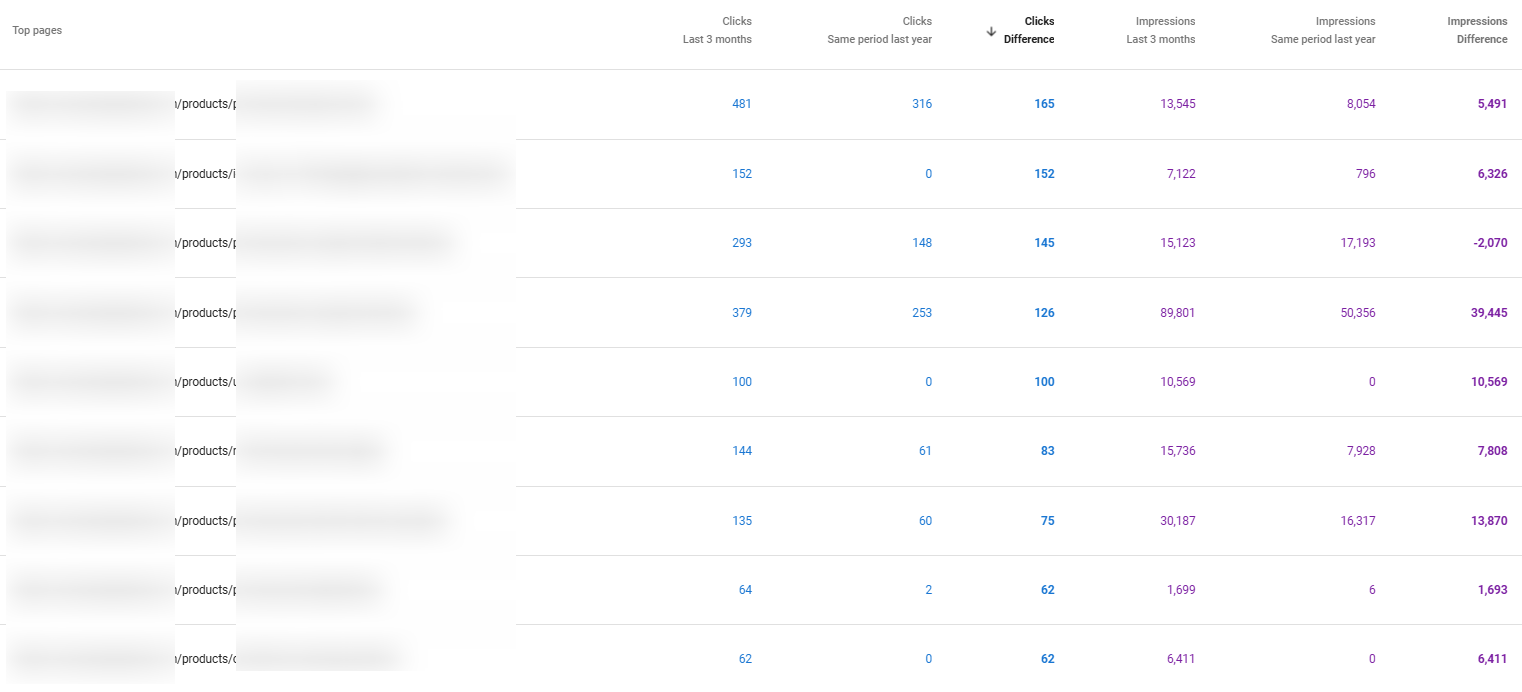Click the 6,411 impressions difference value
Screen dimensions: 1522x692
pyautogui.click(x=1487, y=659)
